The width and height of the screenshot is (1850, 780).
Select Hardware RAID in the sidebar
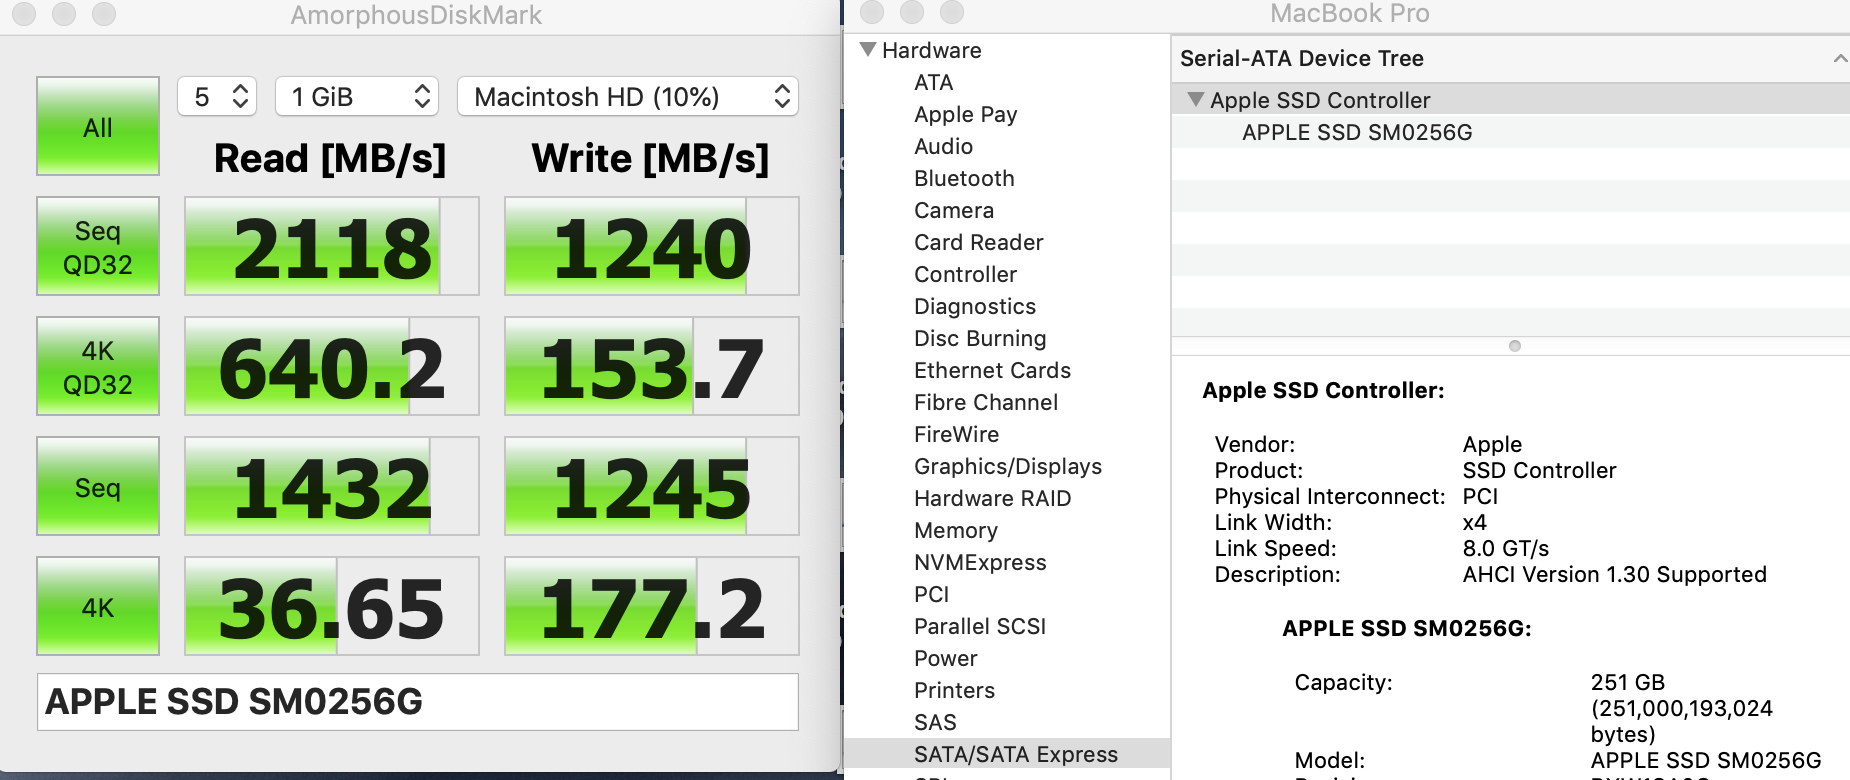coord(993,498)
